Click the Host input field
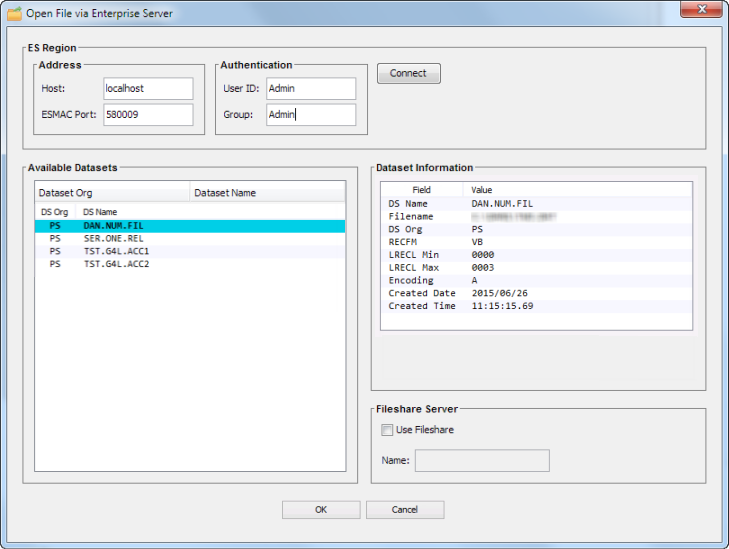This screenshot has height=549, width=729. click(147, 89)
